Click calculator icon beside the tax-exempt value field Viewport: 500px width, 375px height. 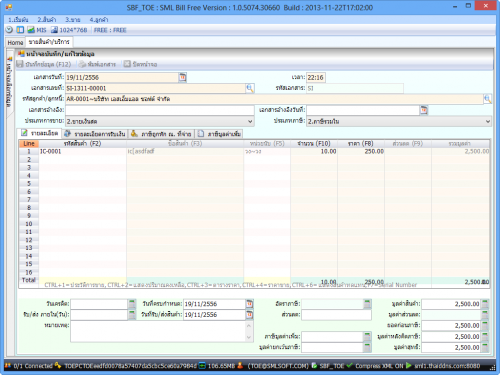point(367,347)
